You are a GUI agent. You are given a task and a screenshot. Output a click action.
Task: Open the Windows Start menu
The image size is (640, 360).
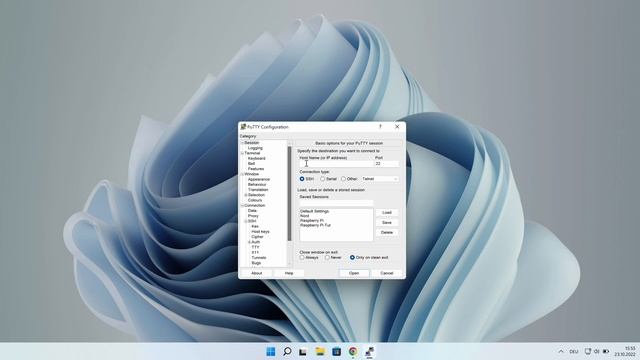pyautogui.click(x=271, y=351)
